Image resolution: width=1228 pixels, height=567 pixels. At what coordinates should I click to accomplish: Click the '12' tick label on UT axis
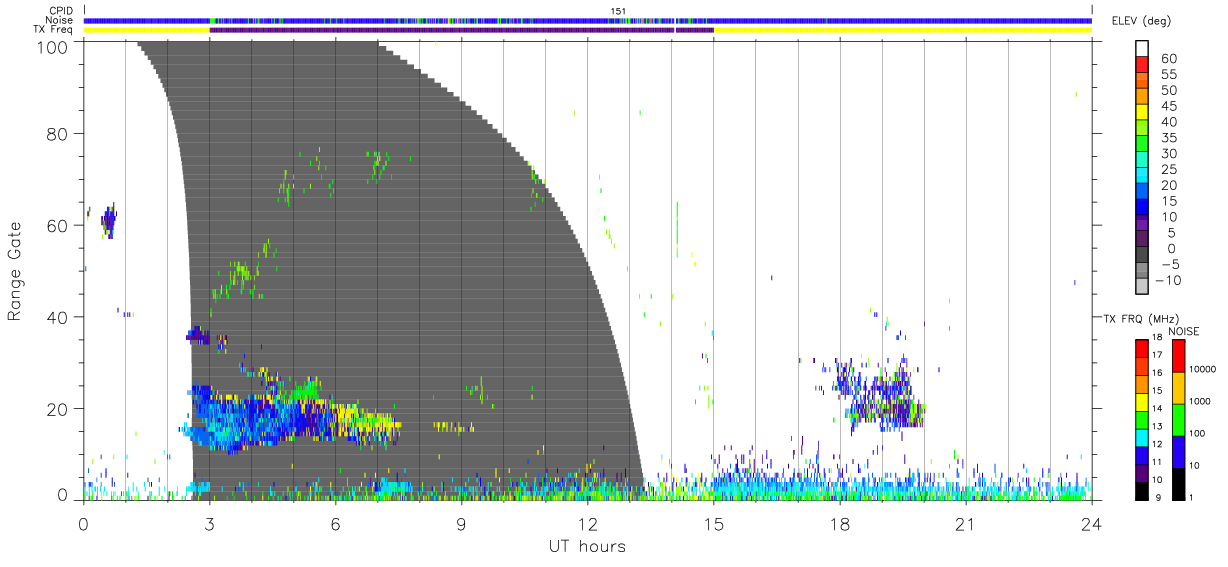(x=587, y=524)
